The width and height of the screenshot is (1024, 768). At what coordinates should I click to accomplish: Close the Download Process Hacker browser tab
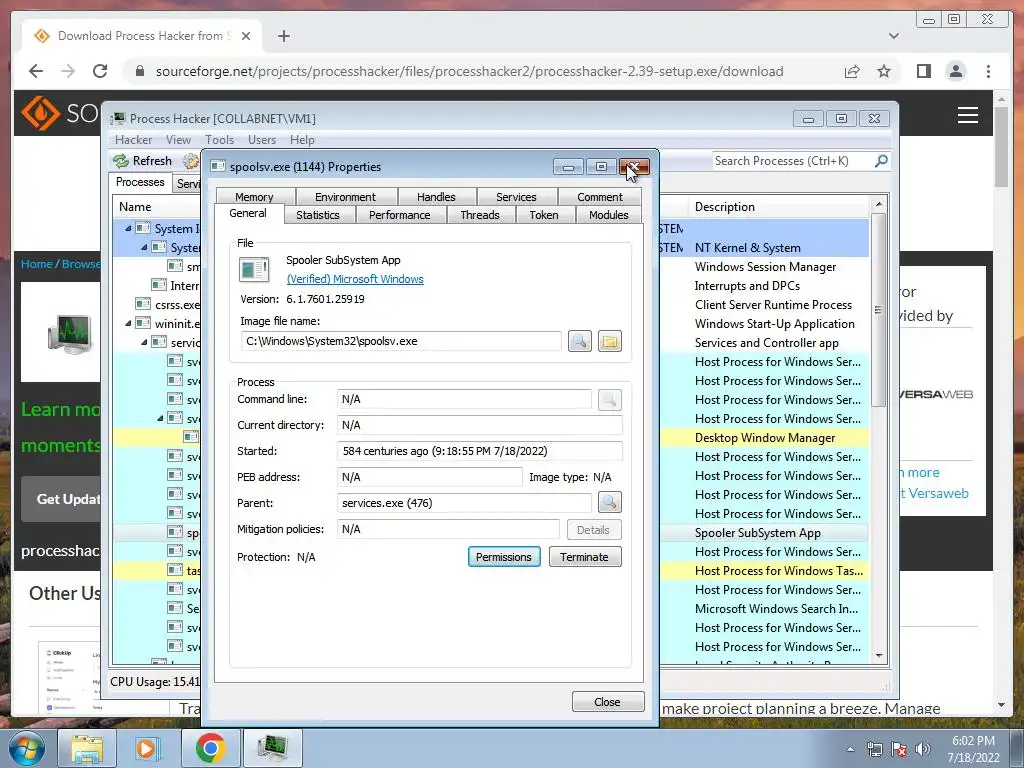coord(246,36)
